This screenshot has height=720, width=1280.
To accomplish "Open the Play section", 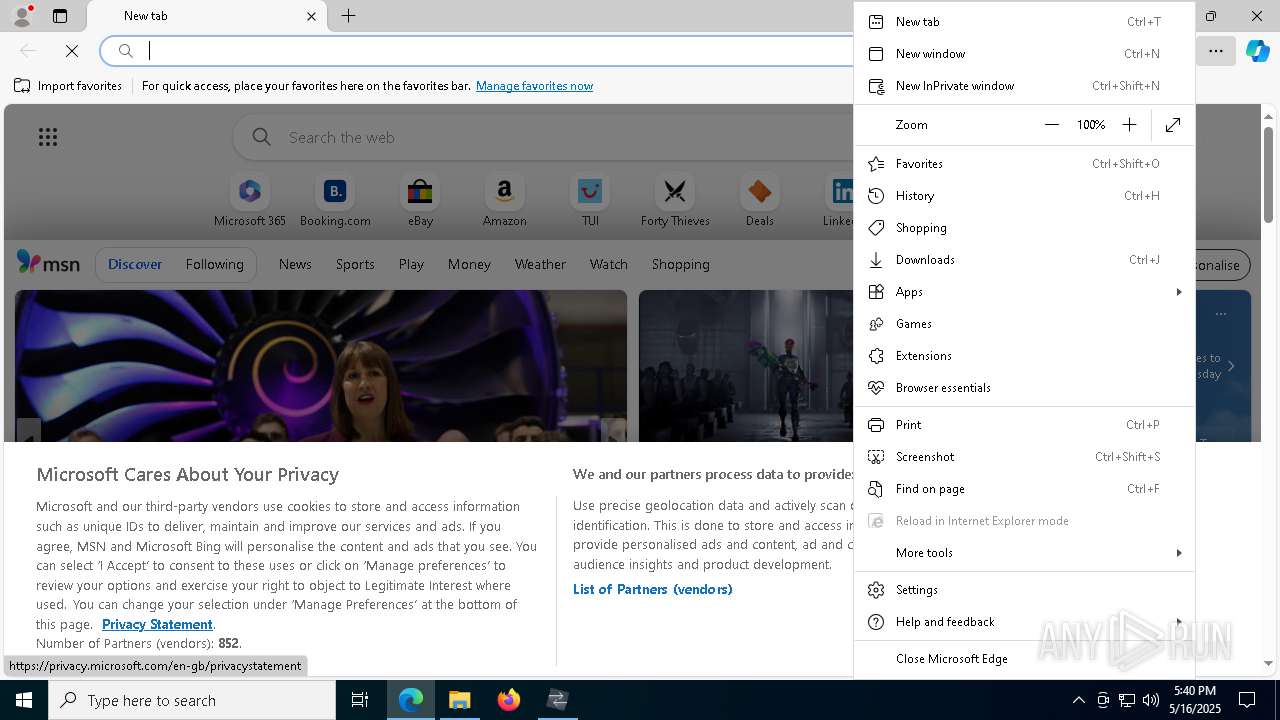I will point(411,264).
